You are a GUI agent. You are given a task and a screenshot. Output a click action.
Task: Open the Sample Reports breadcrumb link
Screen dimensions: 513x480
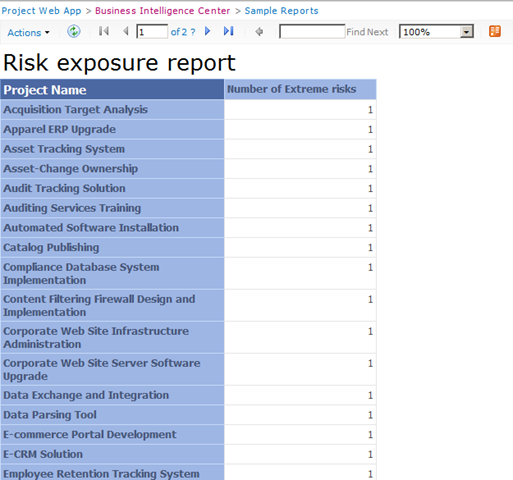pyautogui.click(x=282, y=11)
